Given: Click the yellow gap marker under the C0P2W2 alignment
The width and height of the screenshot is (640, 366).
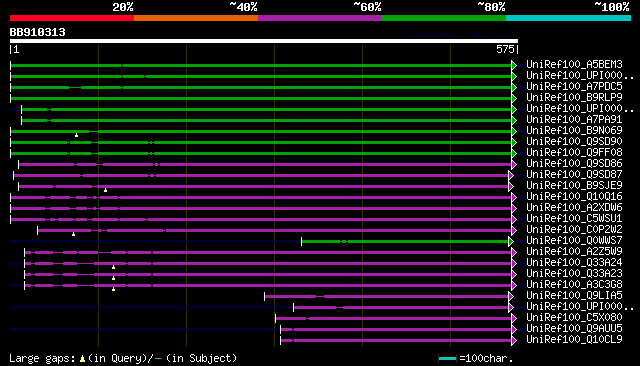Looking at the screenshot, I should (x=73, y=234).
